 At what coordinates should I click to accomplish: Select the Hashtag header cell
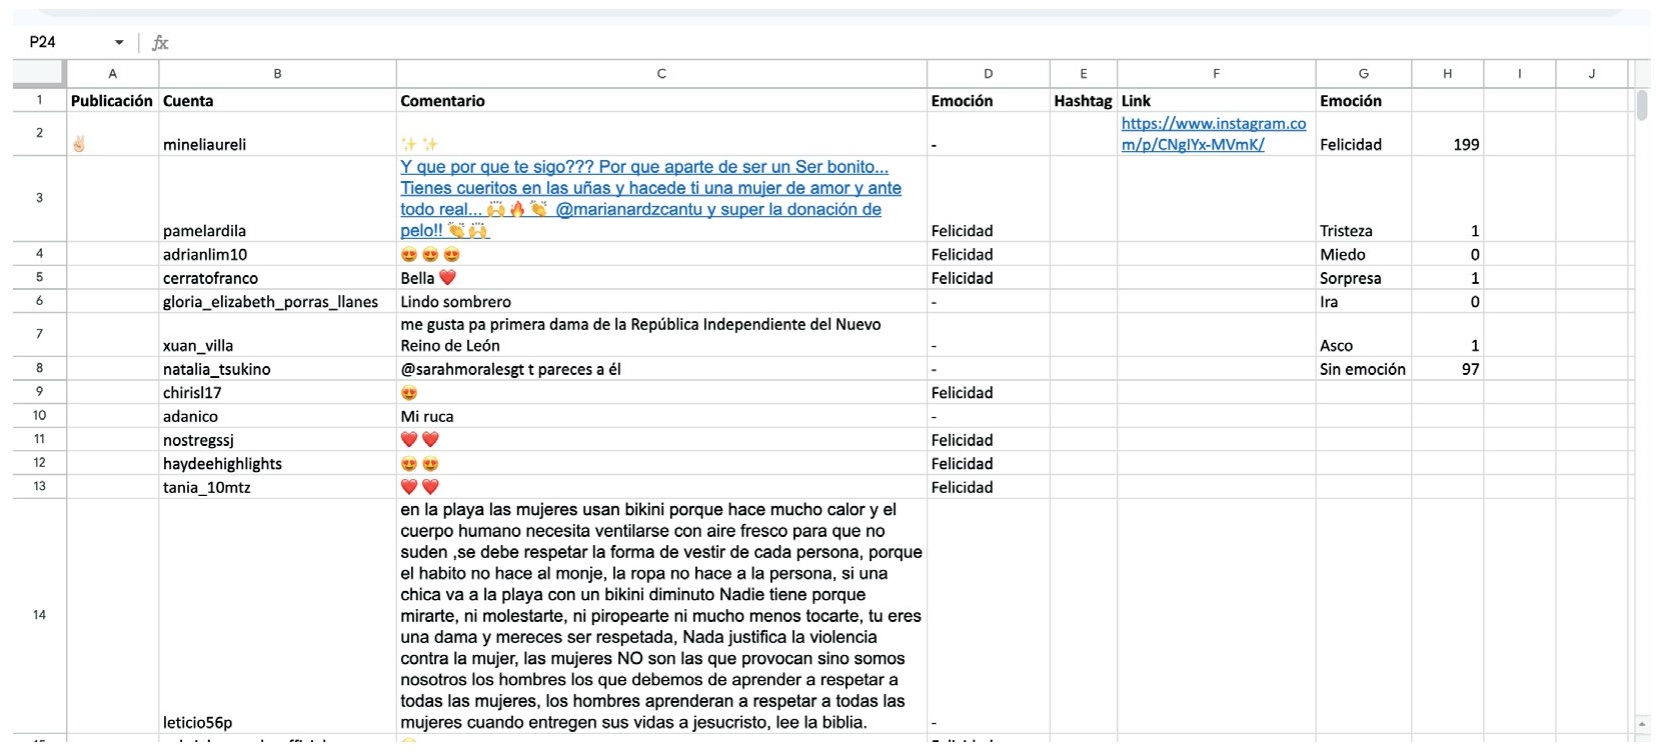pos(1082,101)
